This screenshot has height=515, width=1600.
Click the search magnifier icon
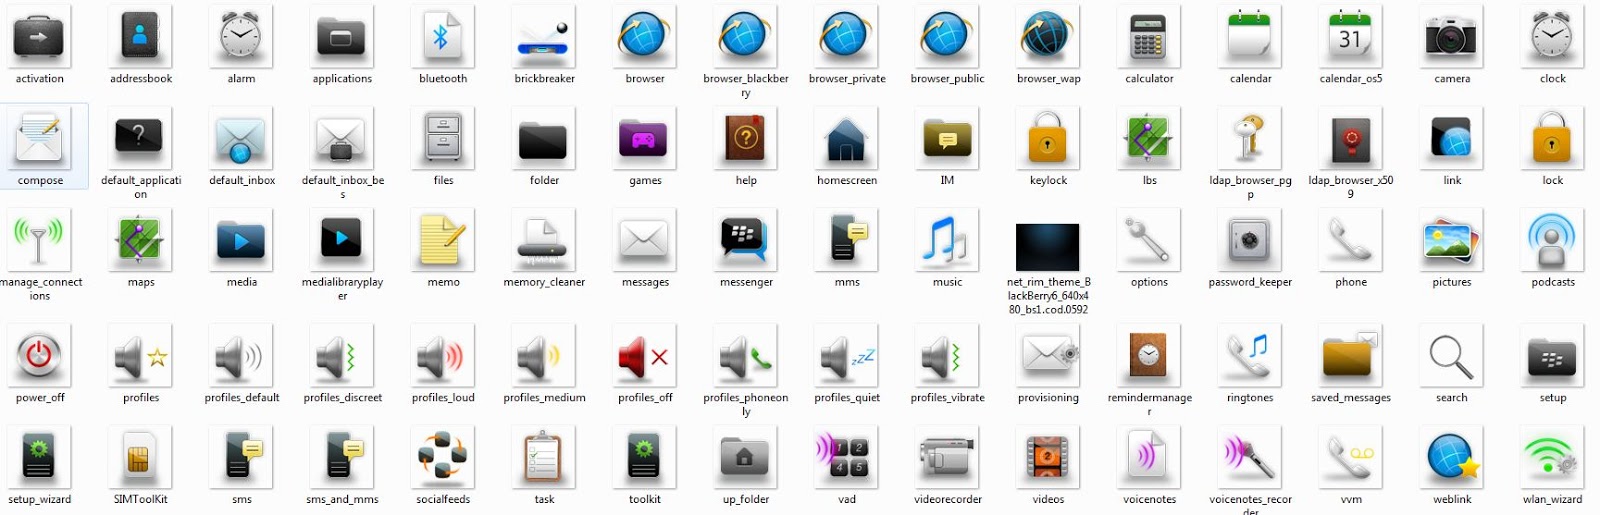tap(1452, 356)
